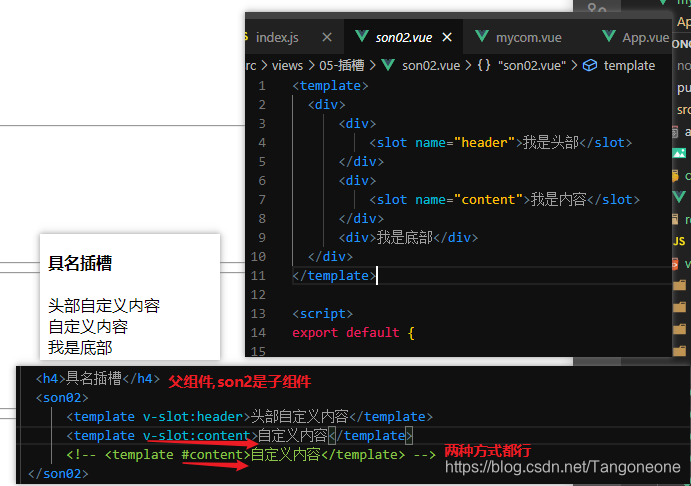Click '自定义内容' in preview output
Viewport: 691px width, 486px height.
coord(88,326)
